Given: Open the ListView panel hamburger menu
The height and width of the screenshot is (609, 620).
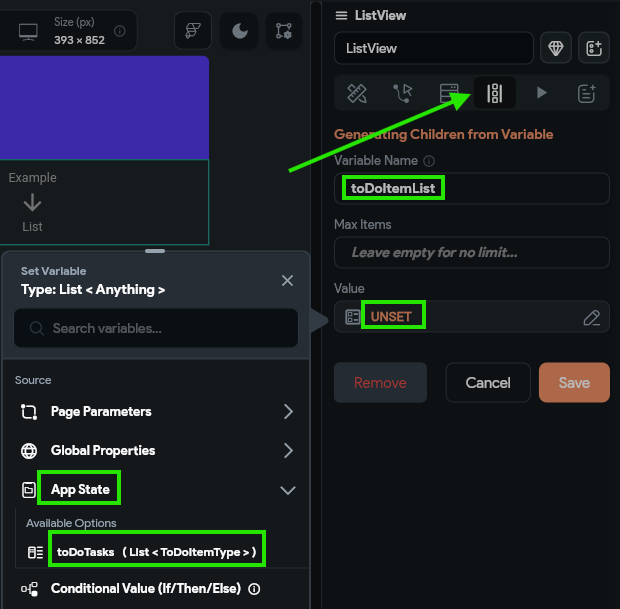Looking at the screenshot, I should click(341, 15).
